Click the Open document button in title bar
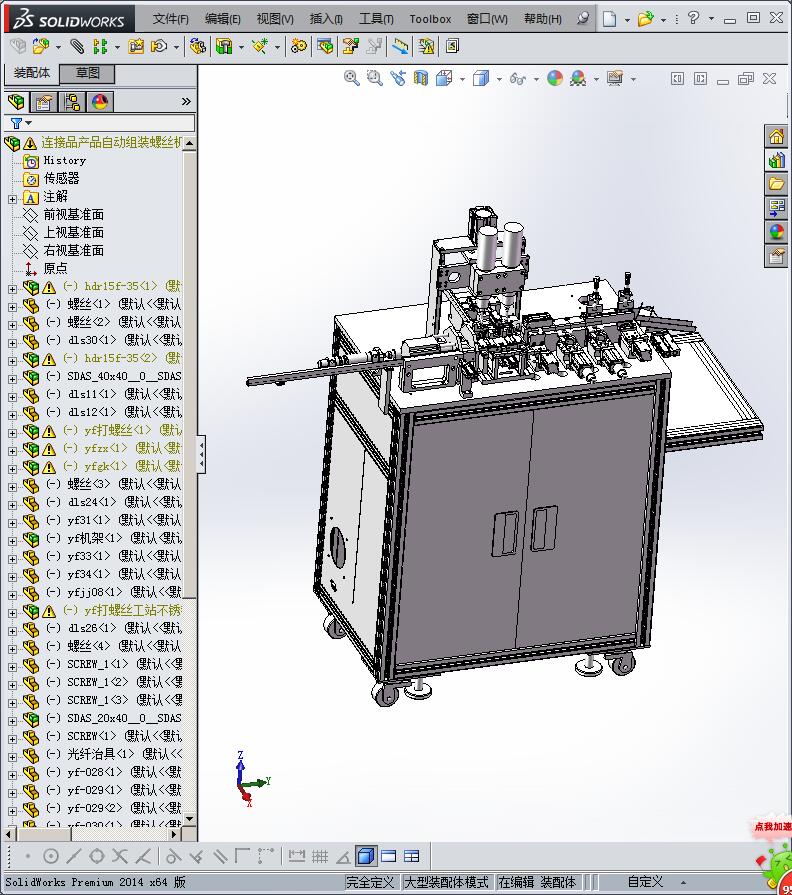The height and width of the screenshot is (895, 792). [645, 19]
